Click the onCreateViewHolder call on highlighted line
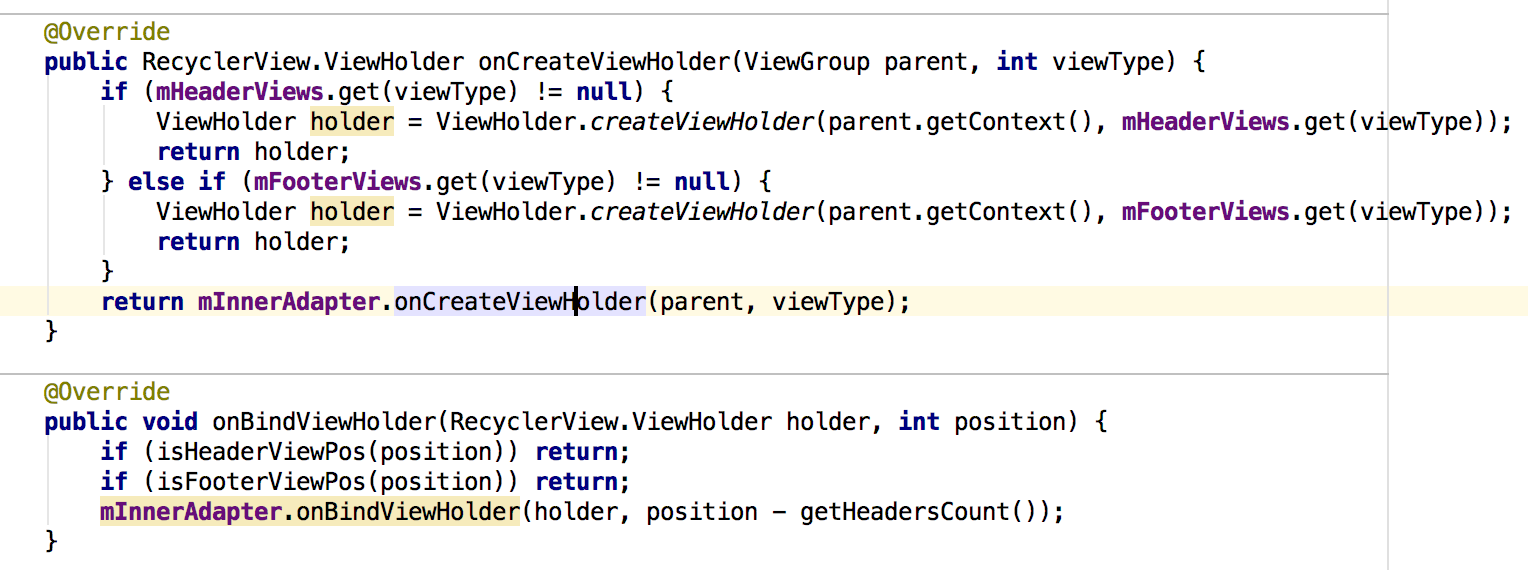1528x570 pixels. tap(520, 302)
